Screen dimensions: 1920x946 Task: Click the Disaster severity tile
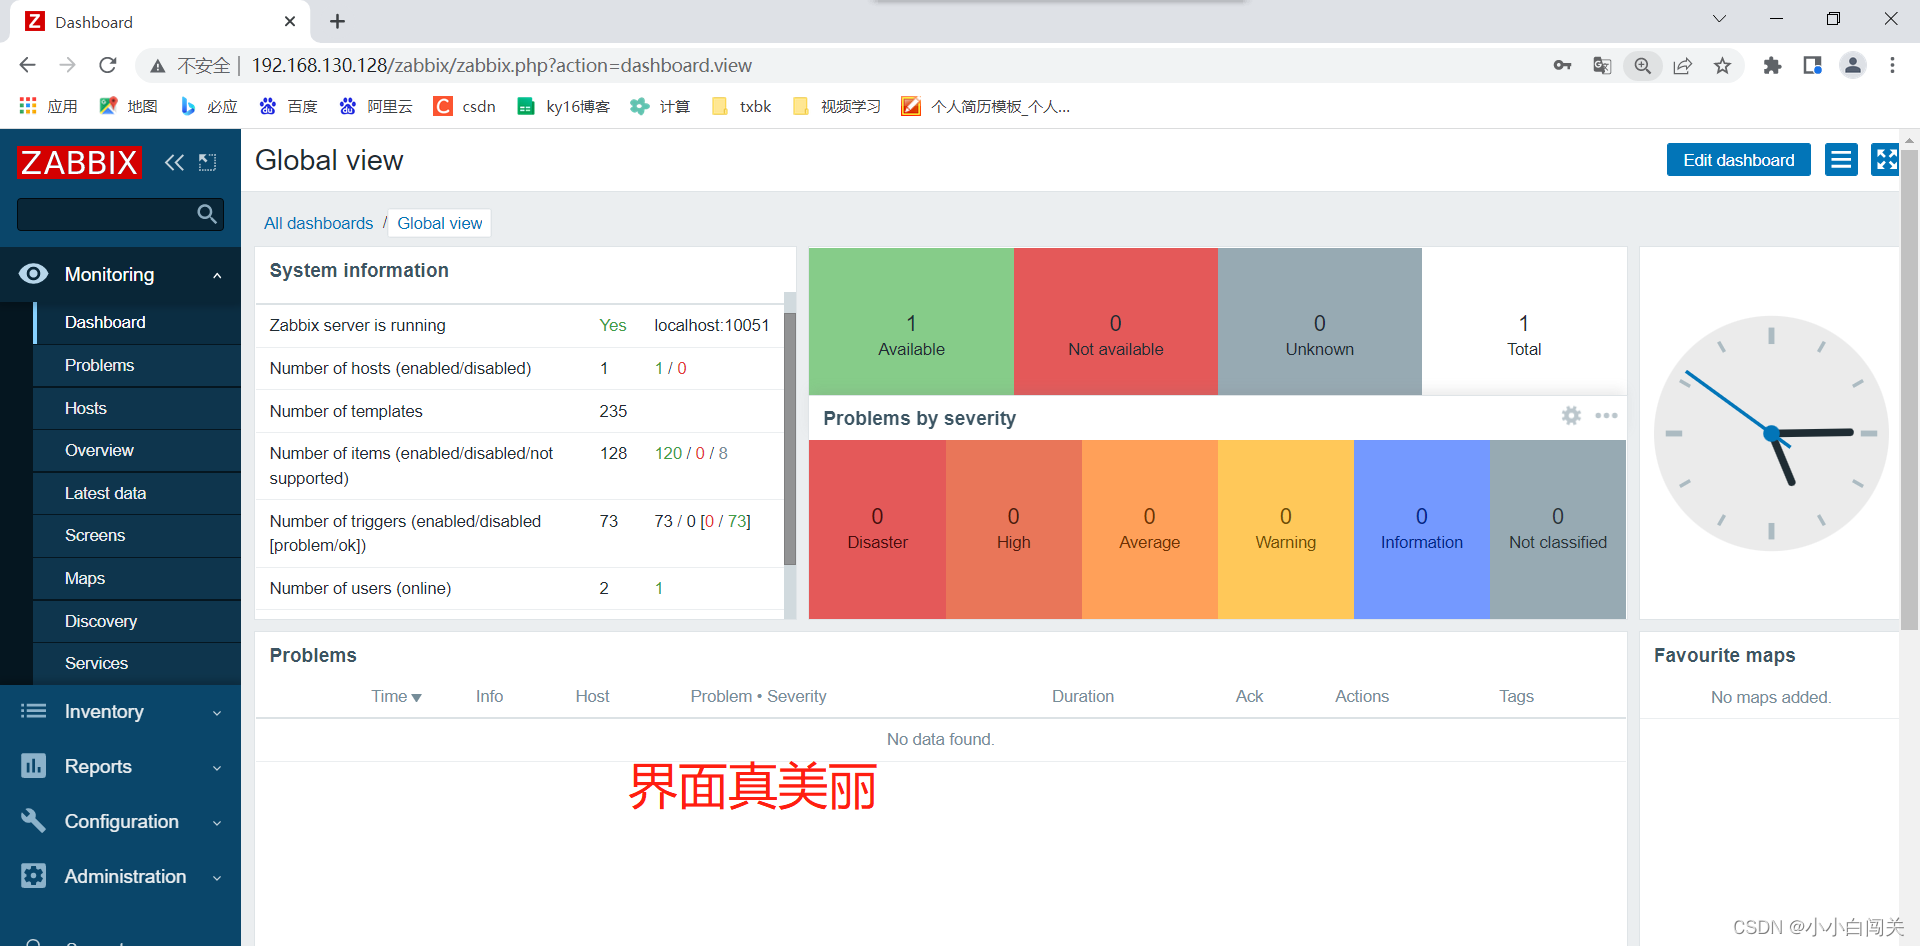click(x=877, y=529)
